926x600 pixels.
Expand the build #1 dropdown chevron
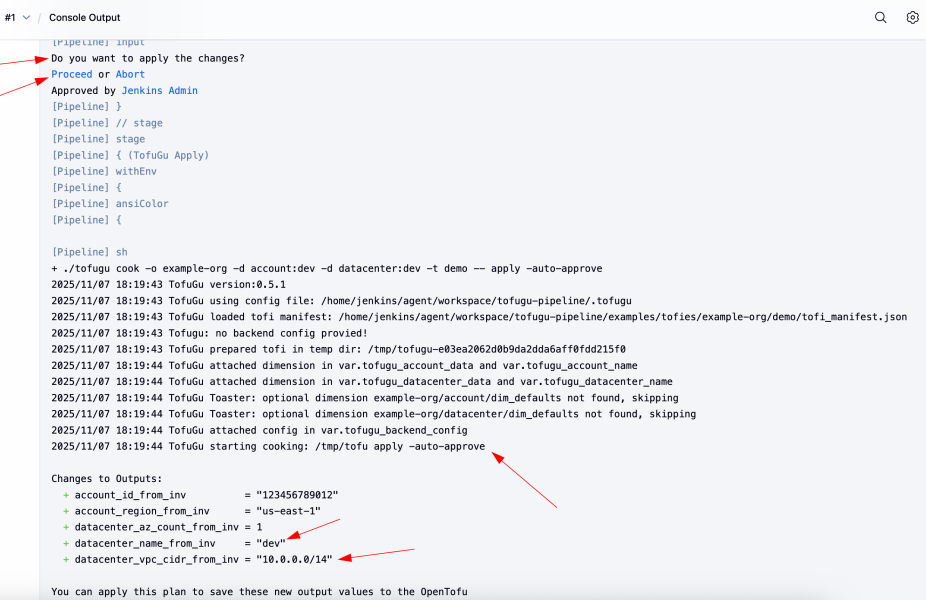tap(26, 18)
